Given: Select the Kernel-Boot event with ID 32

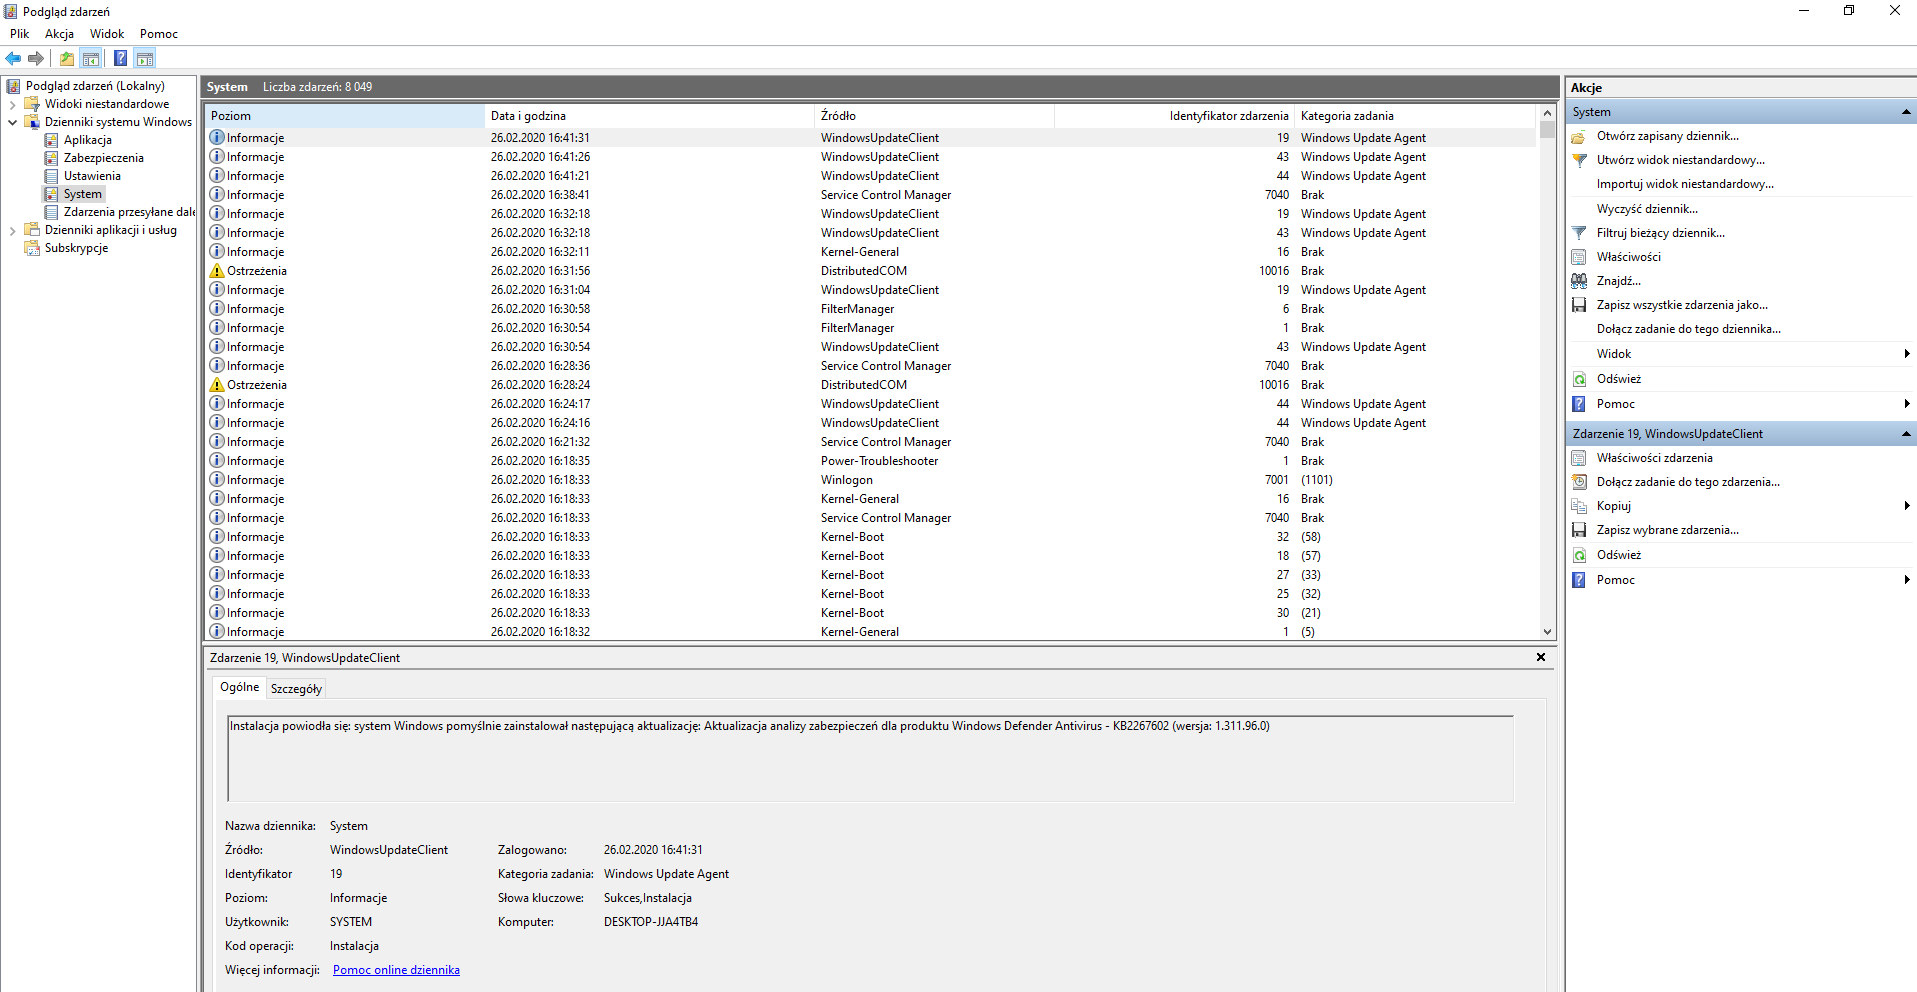Looking at the screenshot, I should click(870, 537).
